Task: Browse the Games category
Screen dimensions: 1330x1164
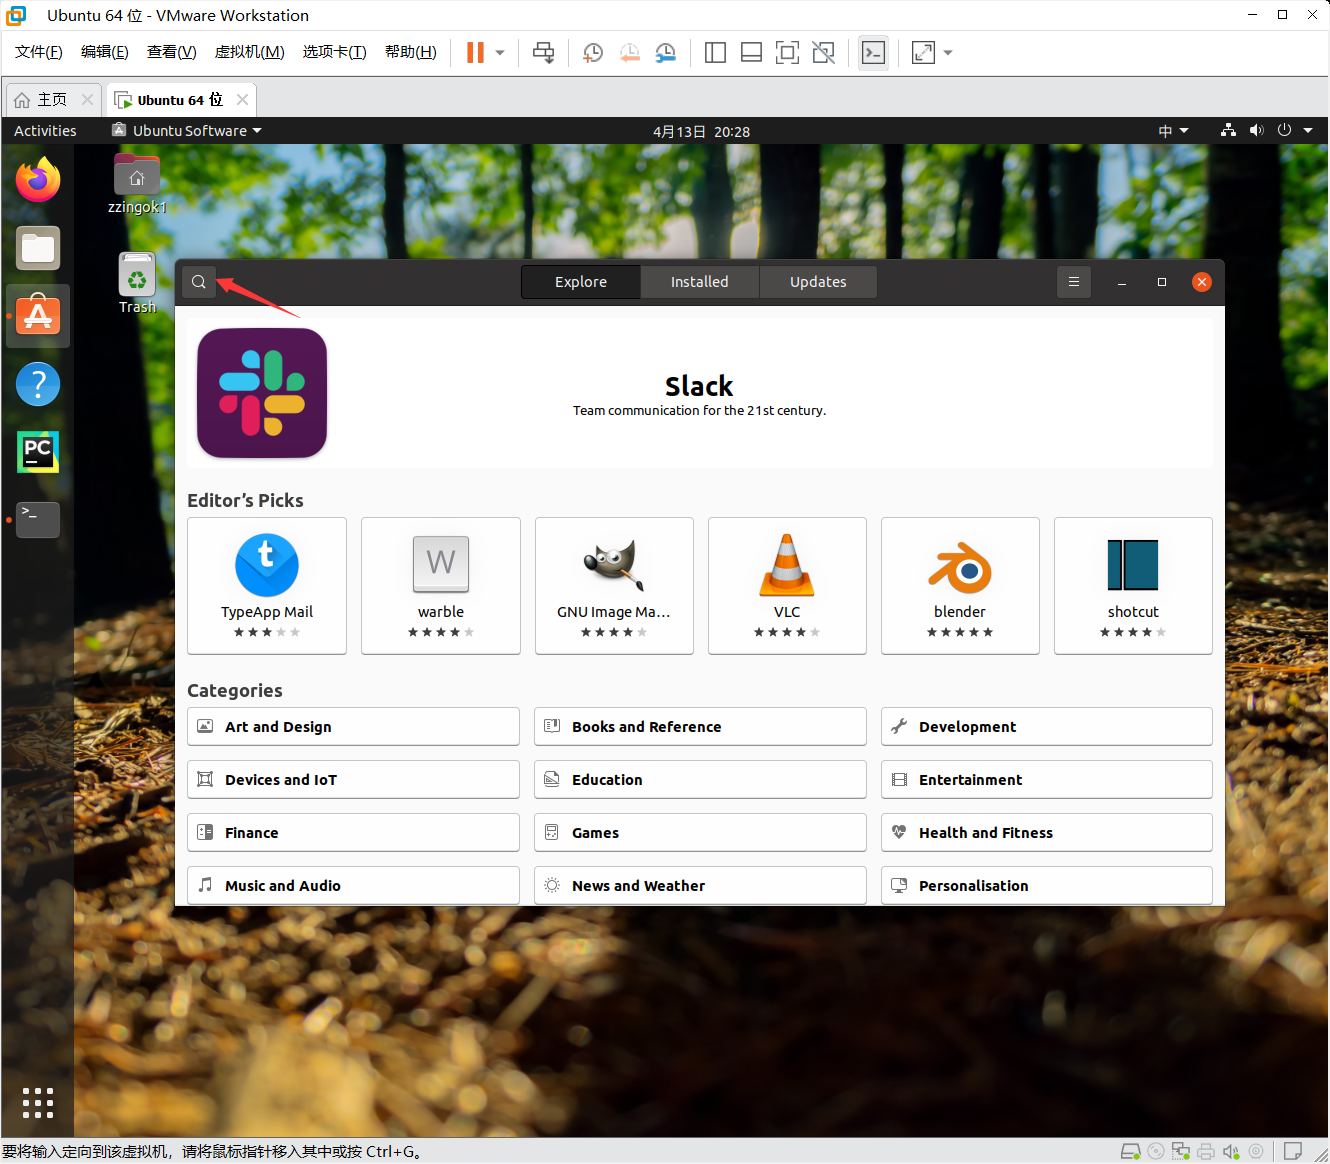Action: [x=700, y=833]
